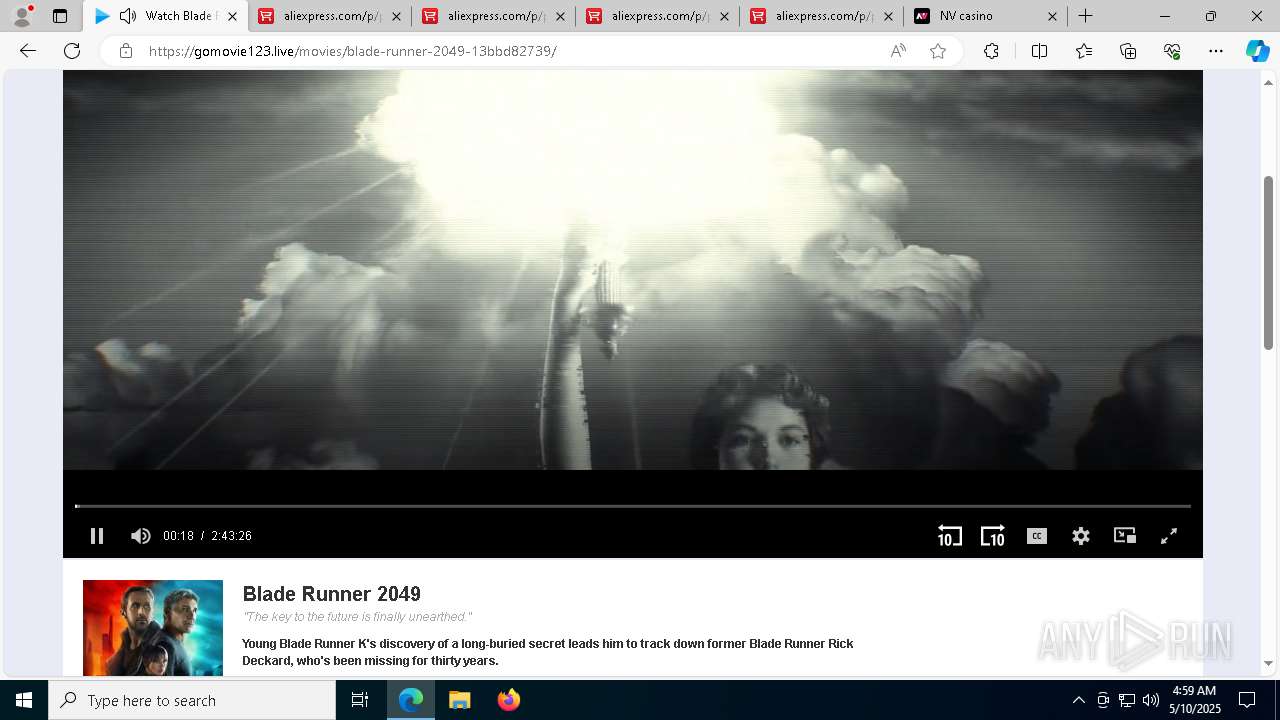Close the NV casino tab
Image resolution: width=1280 pixels, height=720 pixels.
(1052, 16)
